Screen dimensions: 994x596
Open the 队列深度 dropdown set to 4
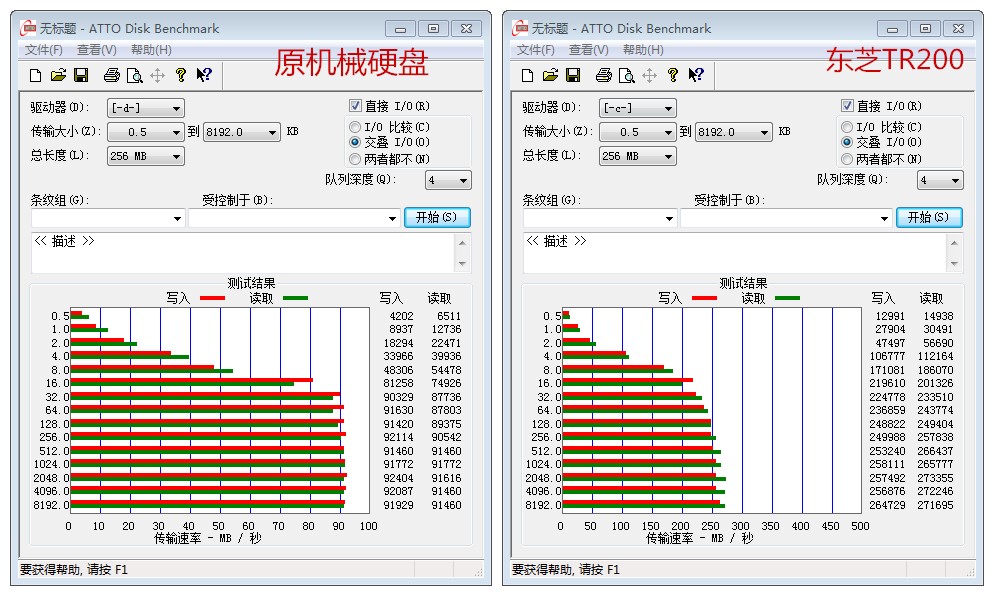448,180
